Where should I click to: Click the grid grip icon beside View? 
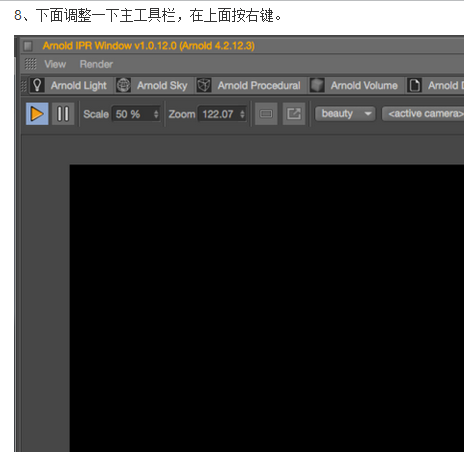pos(31,64)
